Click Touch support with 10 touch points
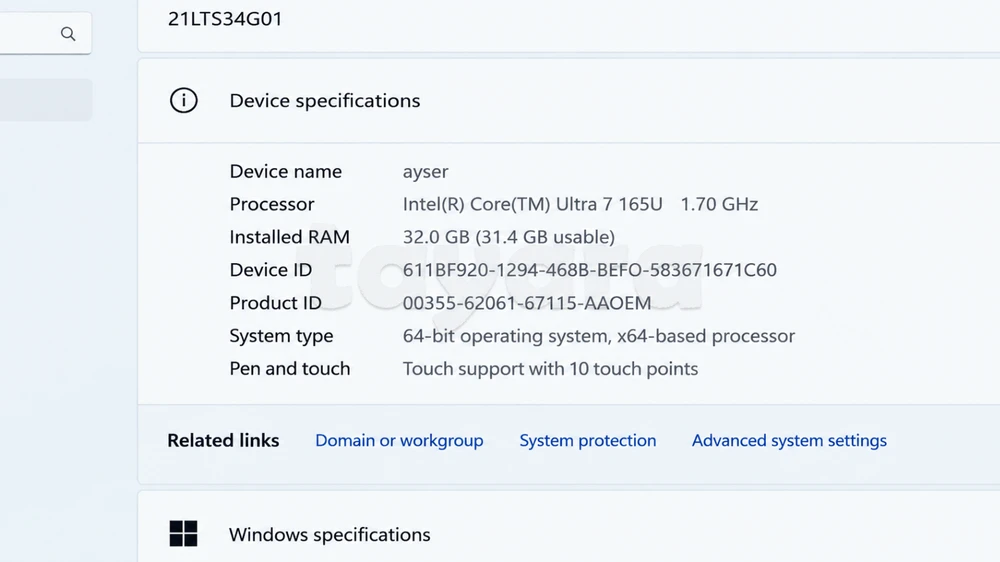The width and height of the screenshot is (1000, 562). tap(550, 369)
